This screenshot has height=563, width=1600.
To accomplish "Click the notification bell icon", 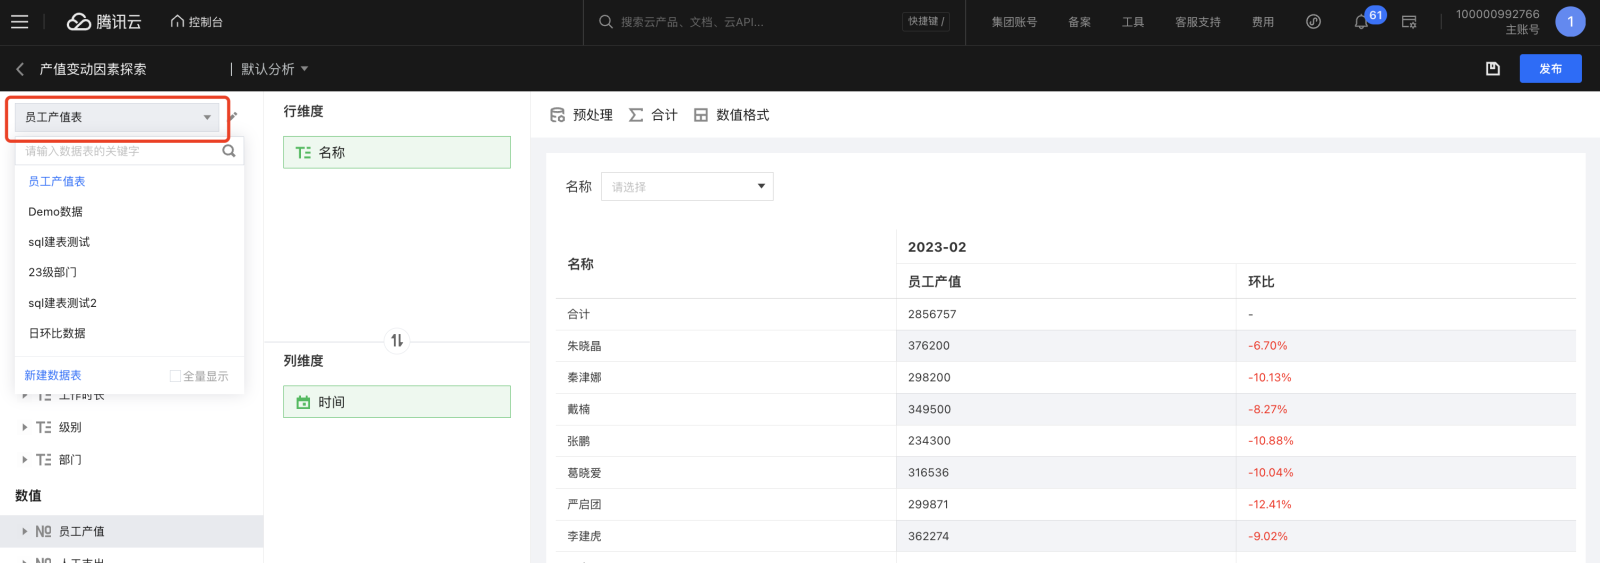I will (1361, 22).
